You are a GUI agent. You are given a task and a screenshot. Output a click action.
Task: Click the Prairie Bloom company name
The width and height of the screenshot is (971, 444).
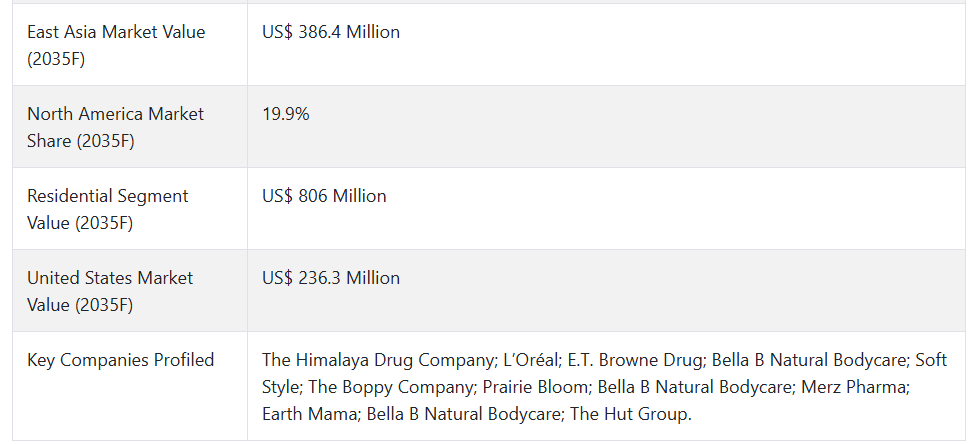[534, 387]
